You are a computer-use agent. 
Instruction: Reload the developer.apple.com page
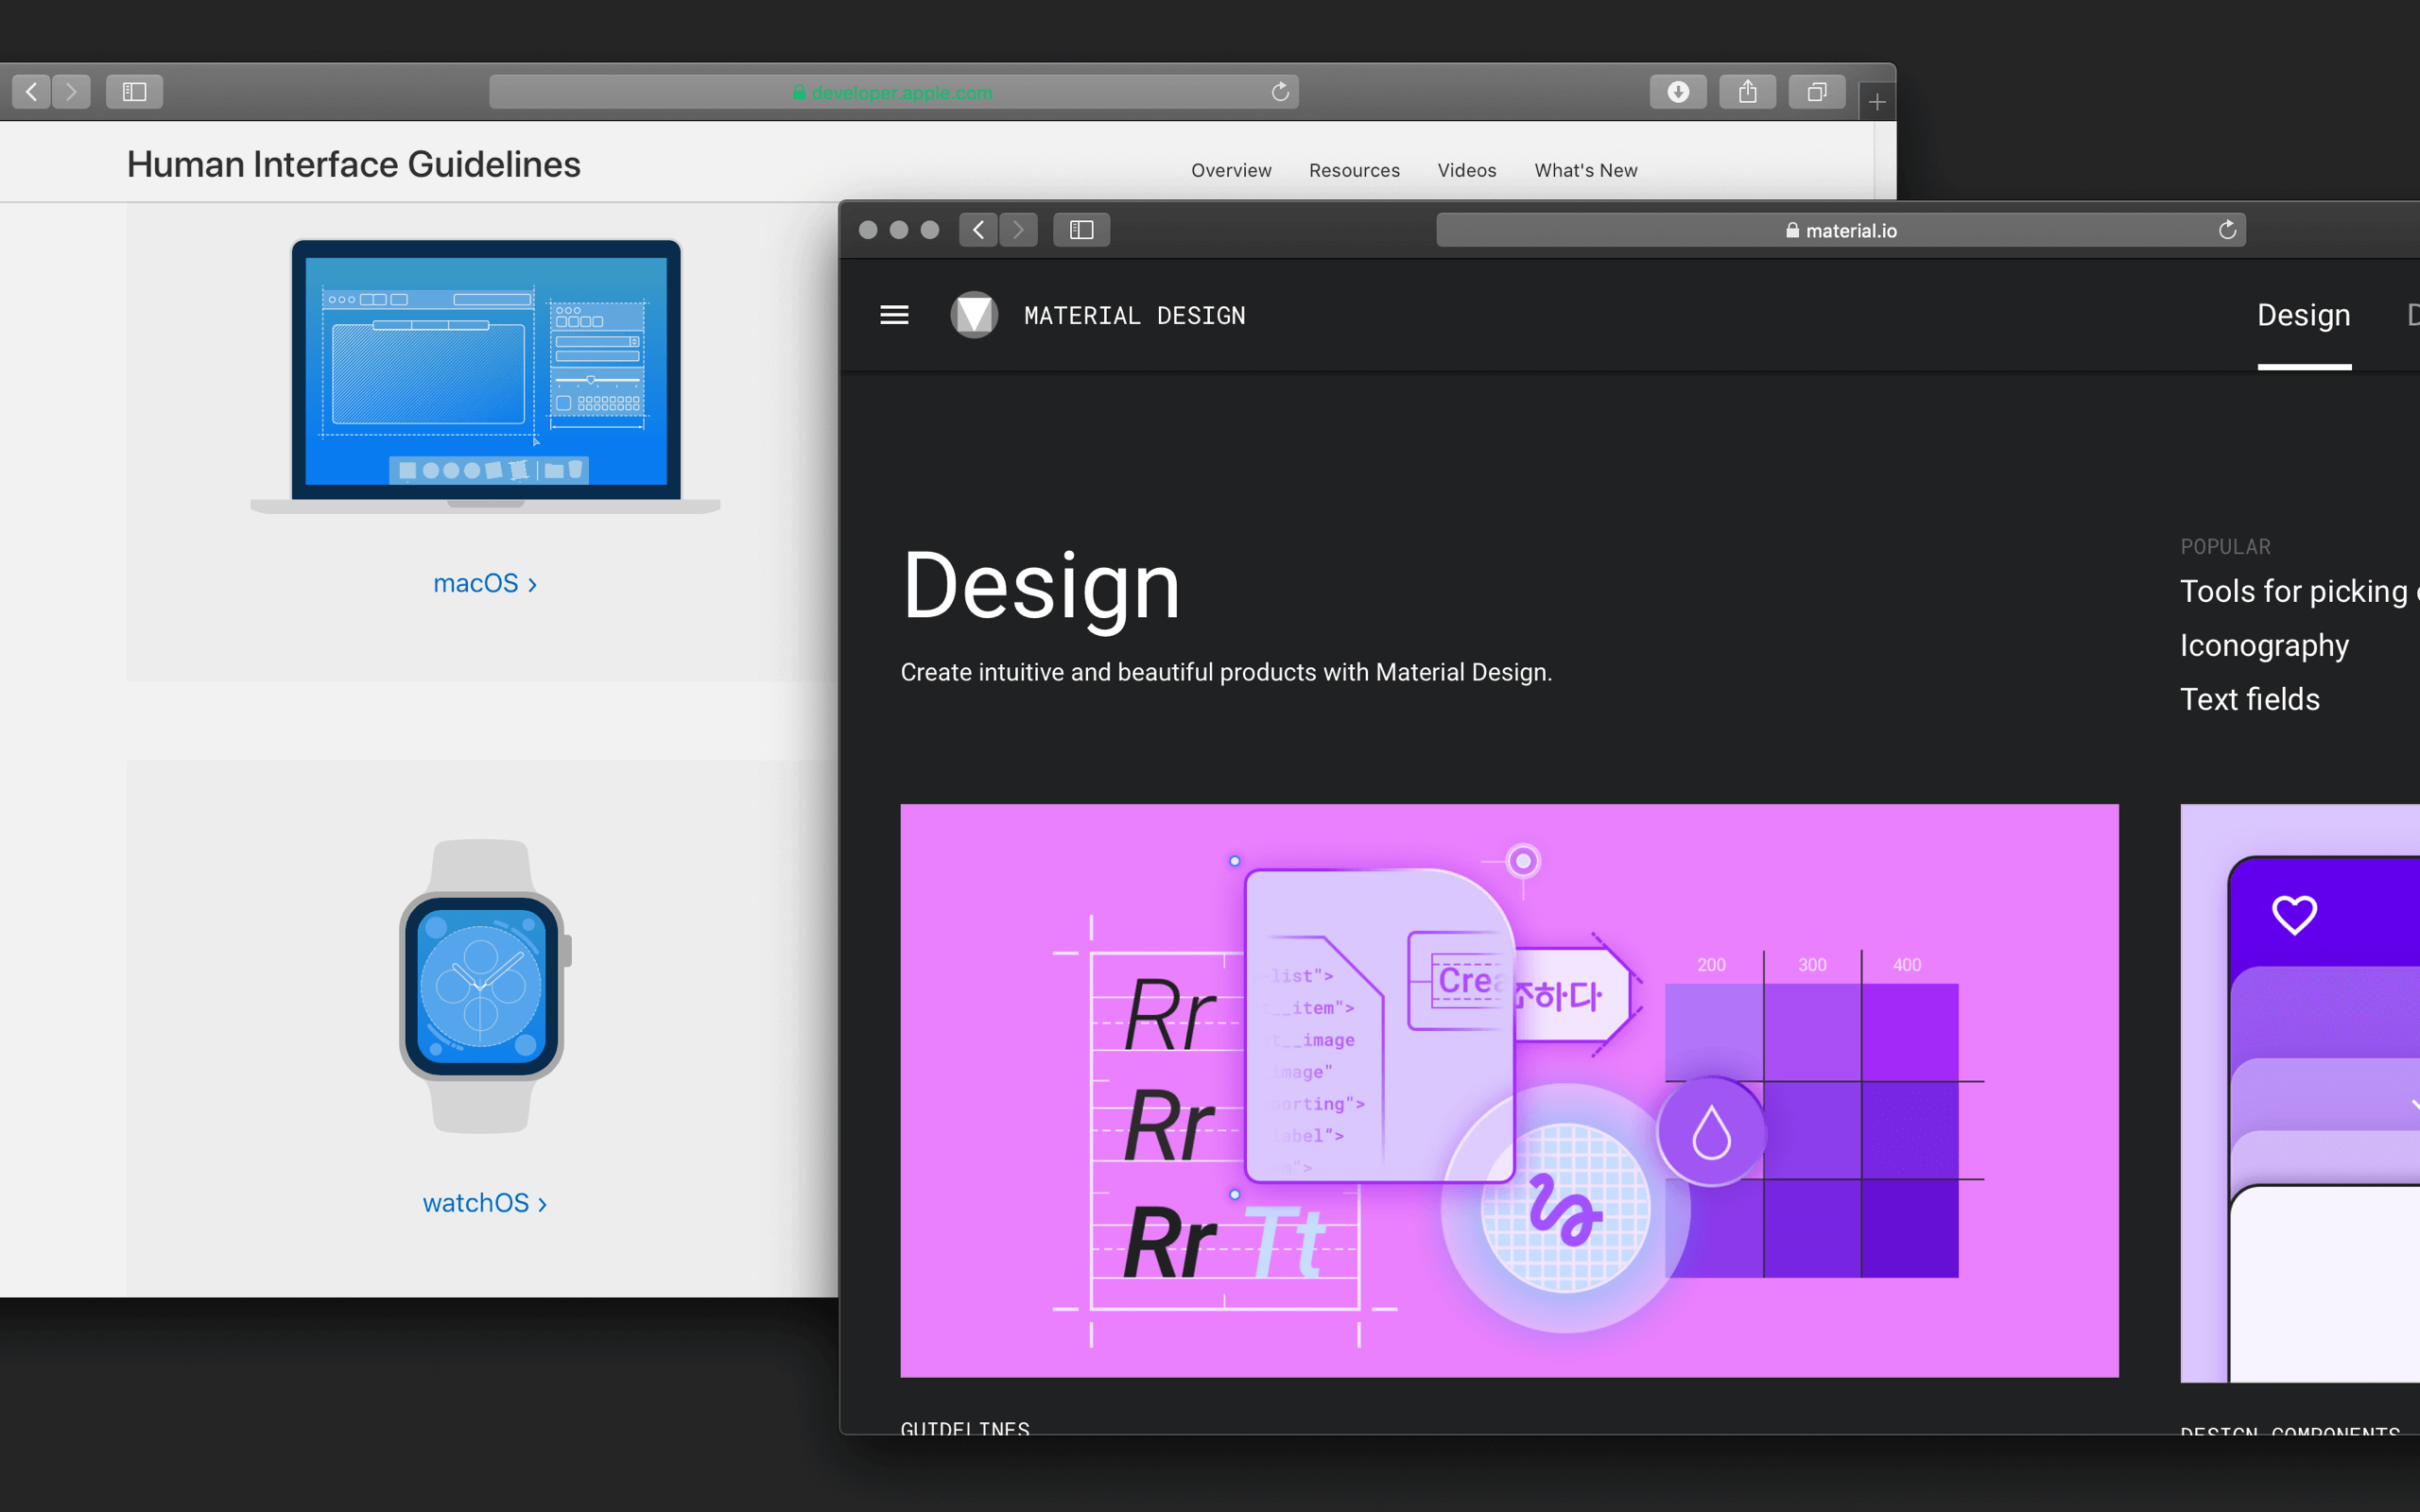[1279, 92]
